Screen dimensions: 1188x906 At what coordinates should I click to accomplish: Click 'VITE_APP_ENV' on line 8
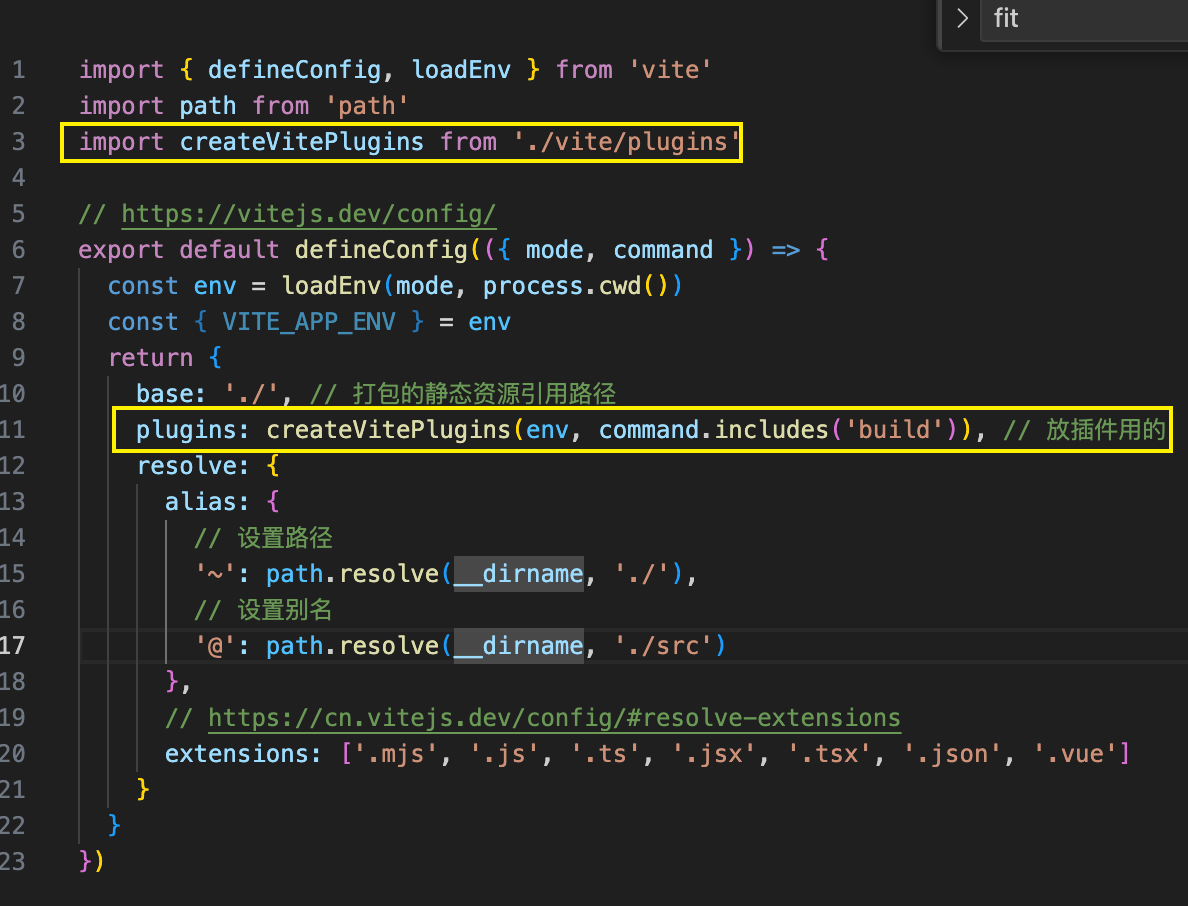point(309,322)
